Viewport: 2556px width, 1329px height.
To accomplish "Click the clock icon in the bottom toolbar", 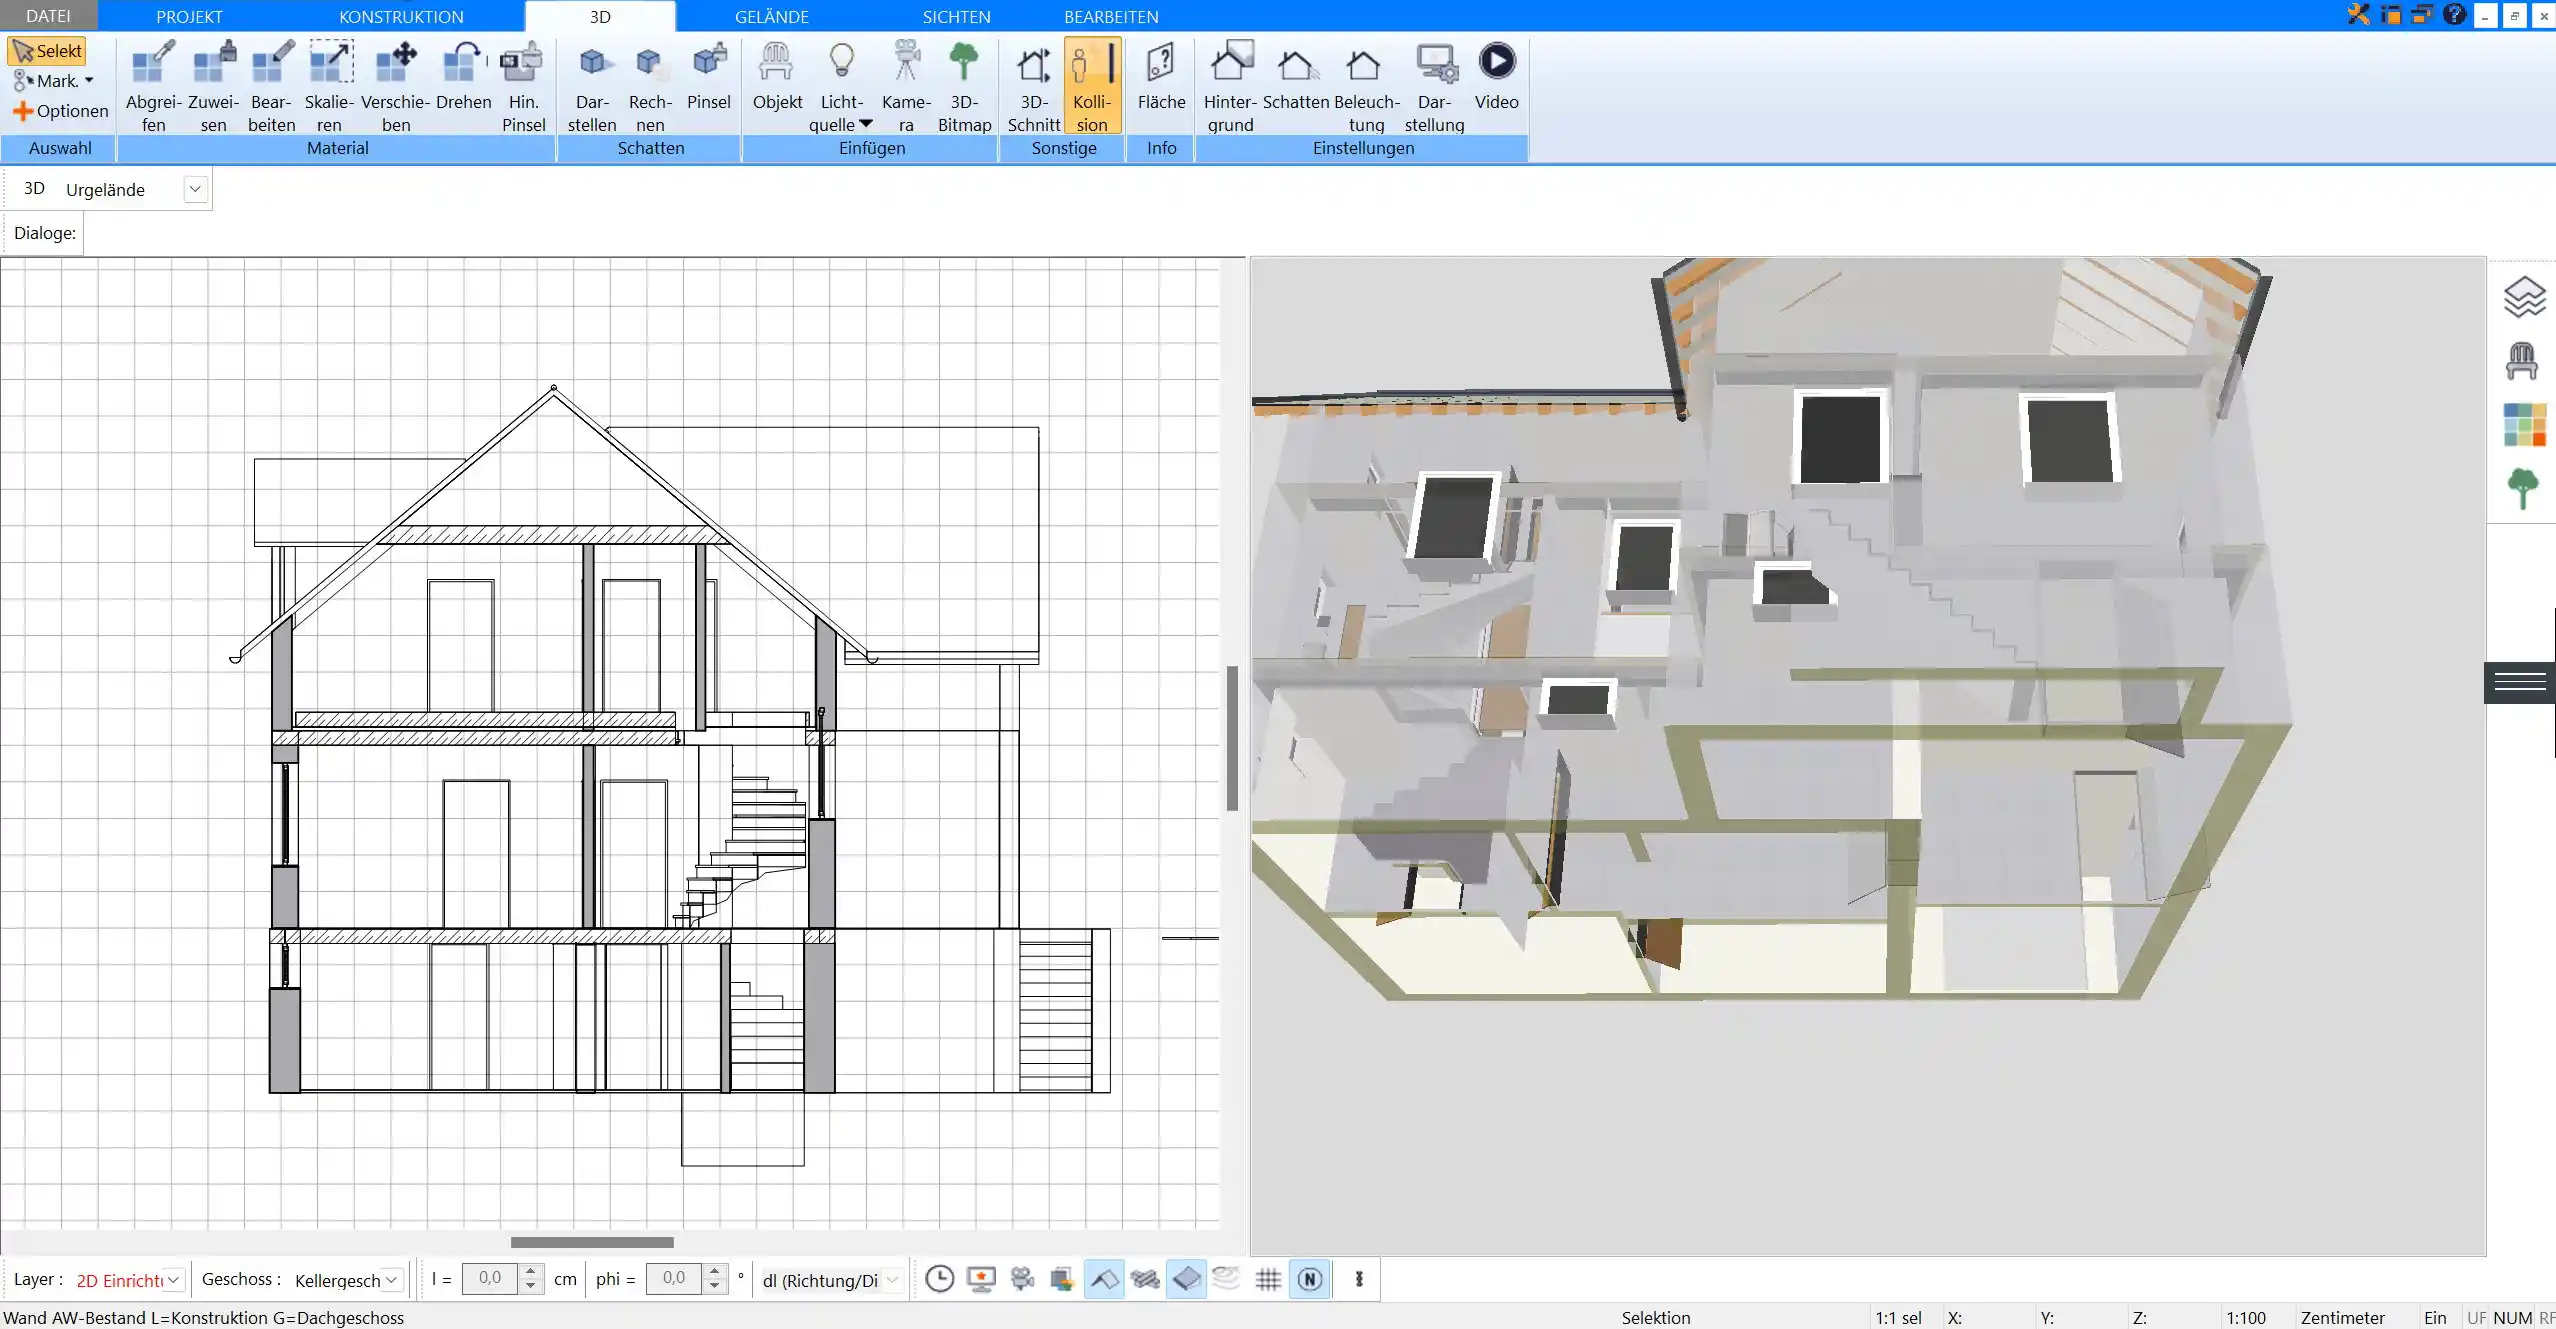I will click(x=939, y=1279).
